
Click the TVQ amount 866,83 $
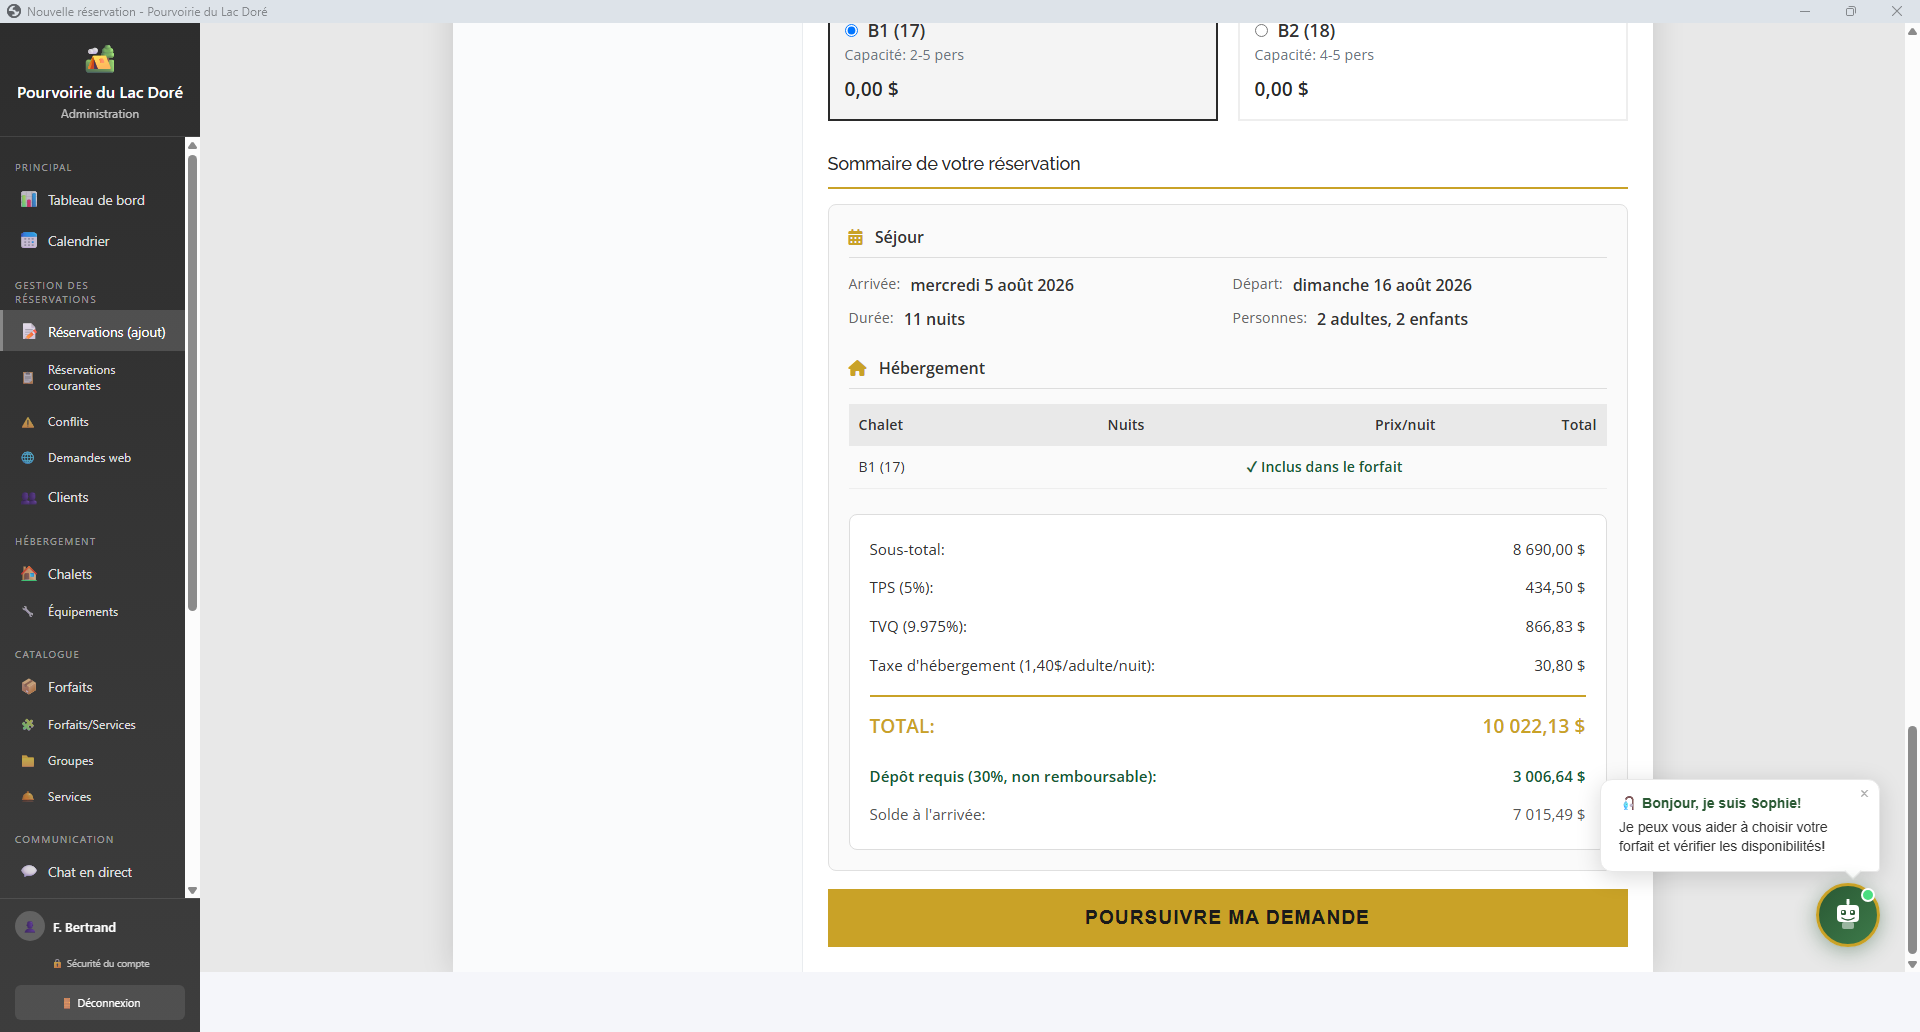(1555, 627)
